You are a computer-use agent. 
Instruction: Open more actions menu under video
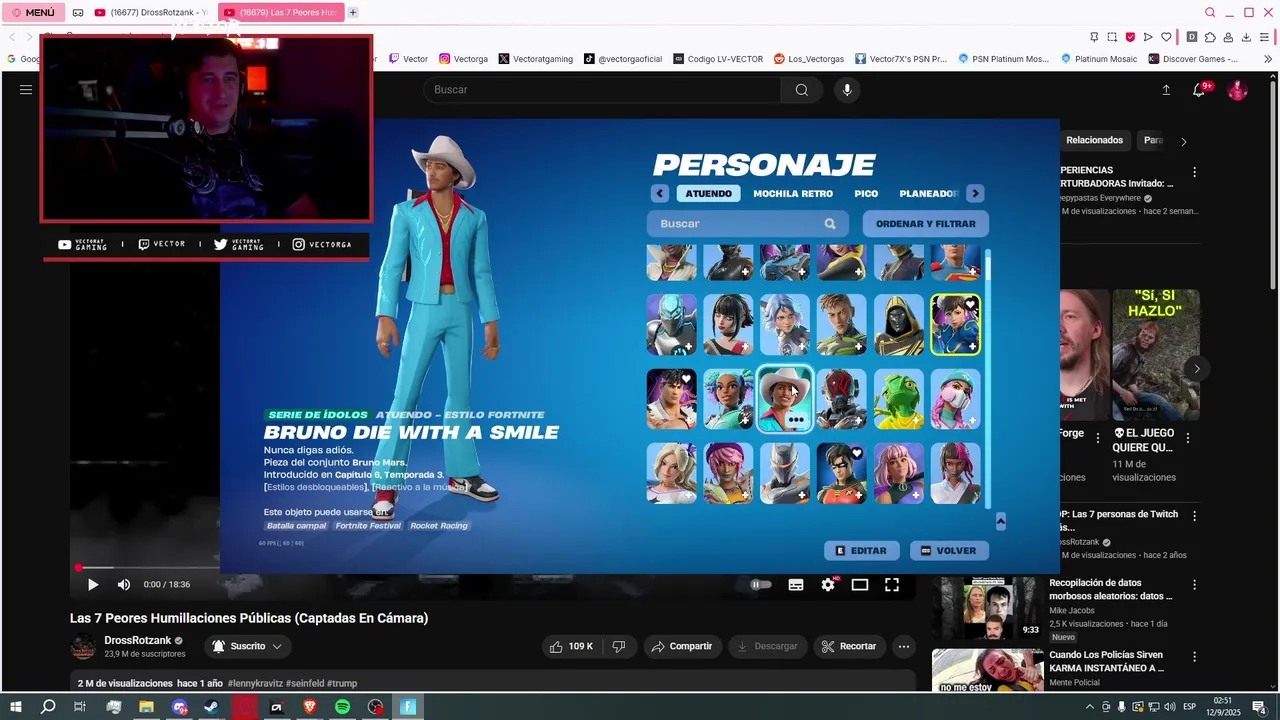904,647
